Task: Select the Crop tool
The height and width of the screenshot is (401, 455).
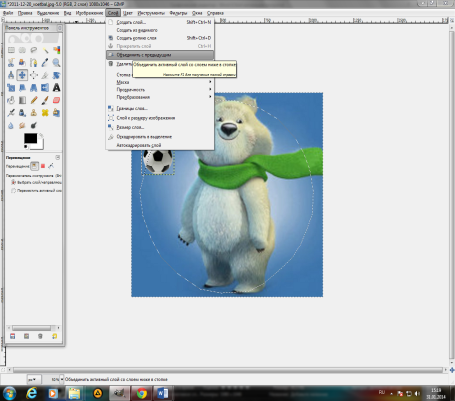Action: pyautogui.click(x=45, y=75)
